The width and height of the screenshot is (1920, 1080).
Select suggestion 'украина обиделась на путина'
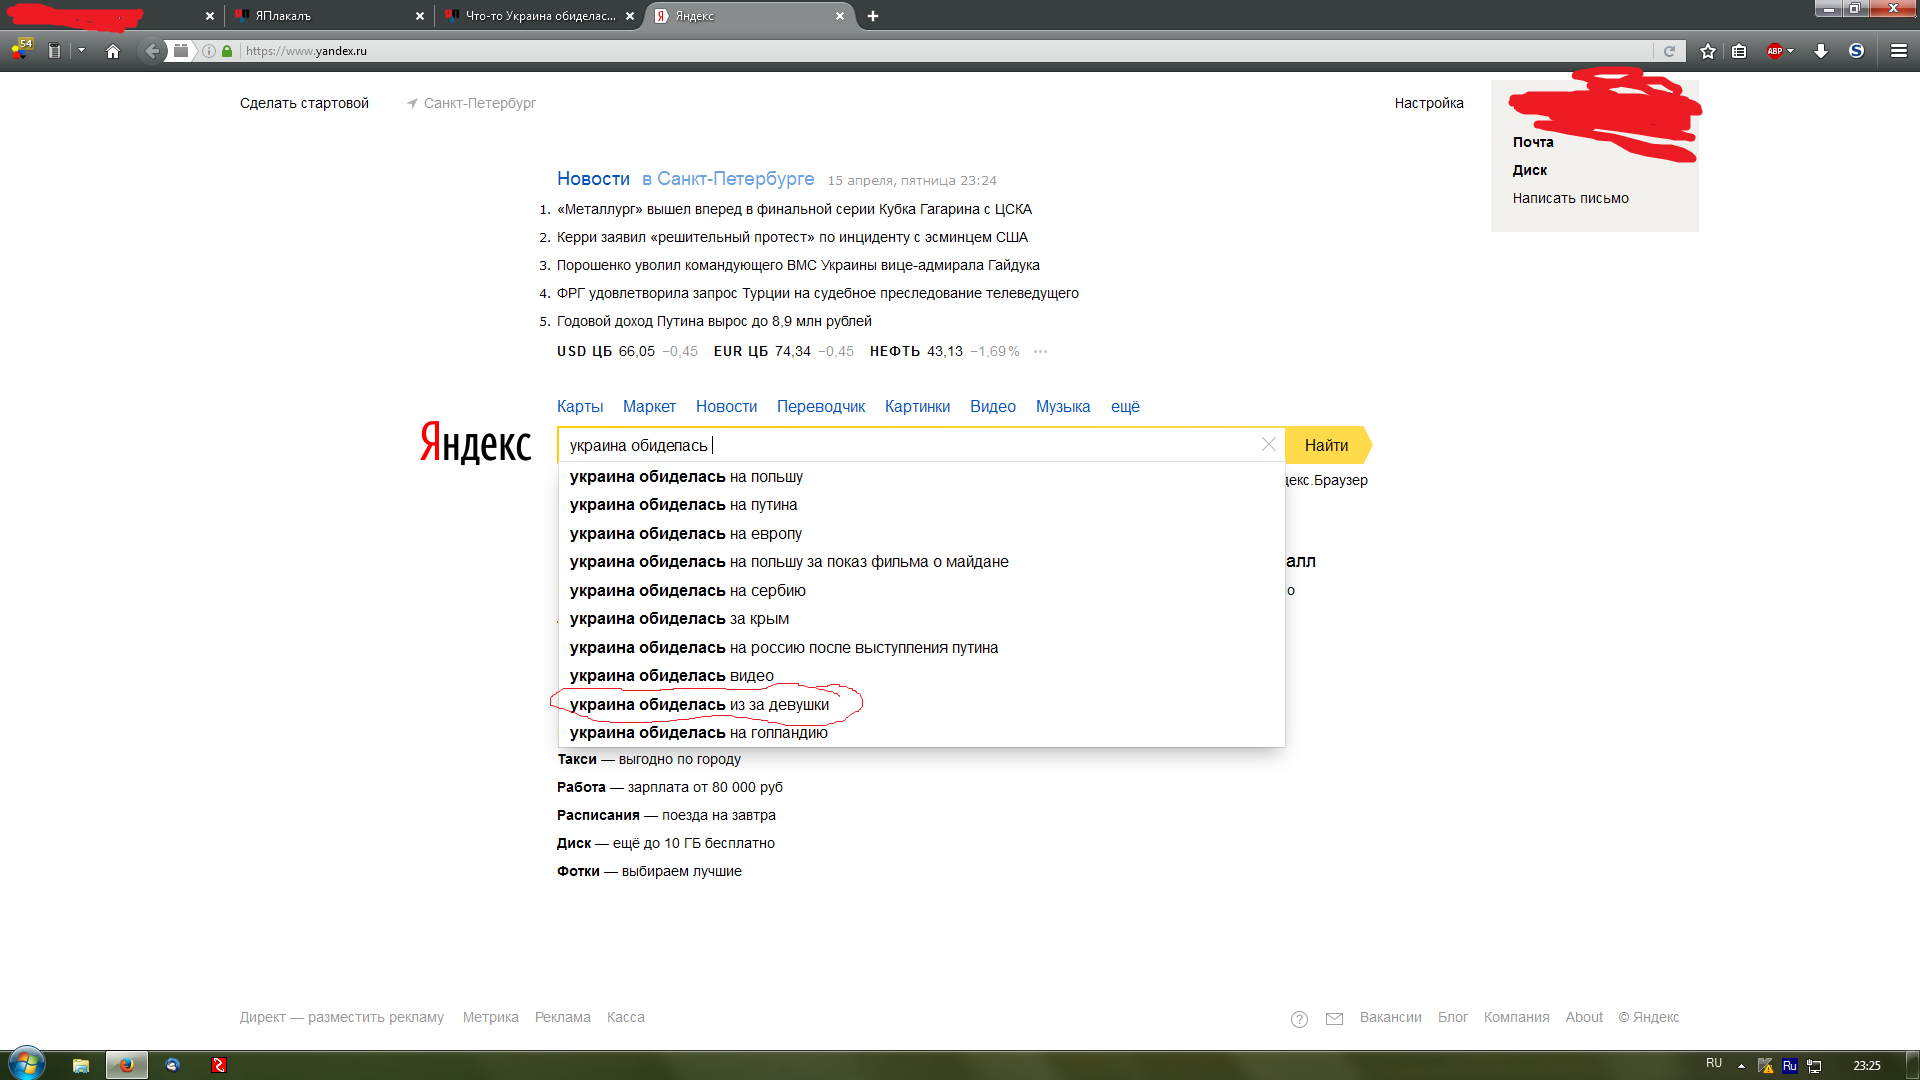683,505
